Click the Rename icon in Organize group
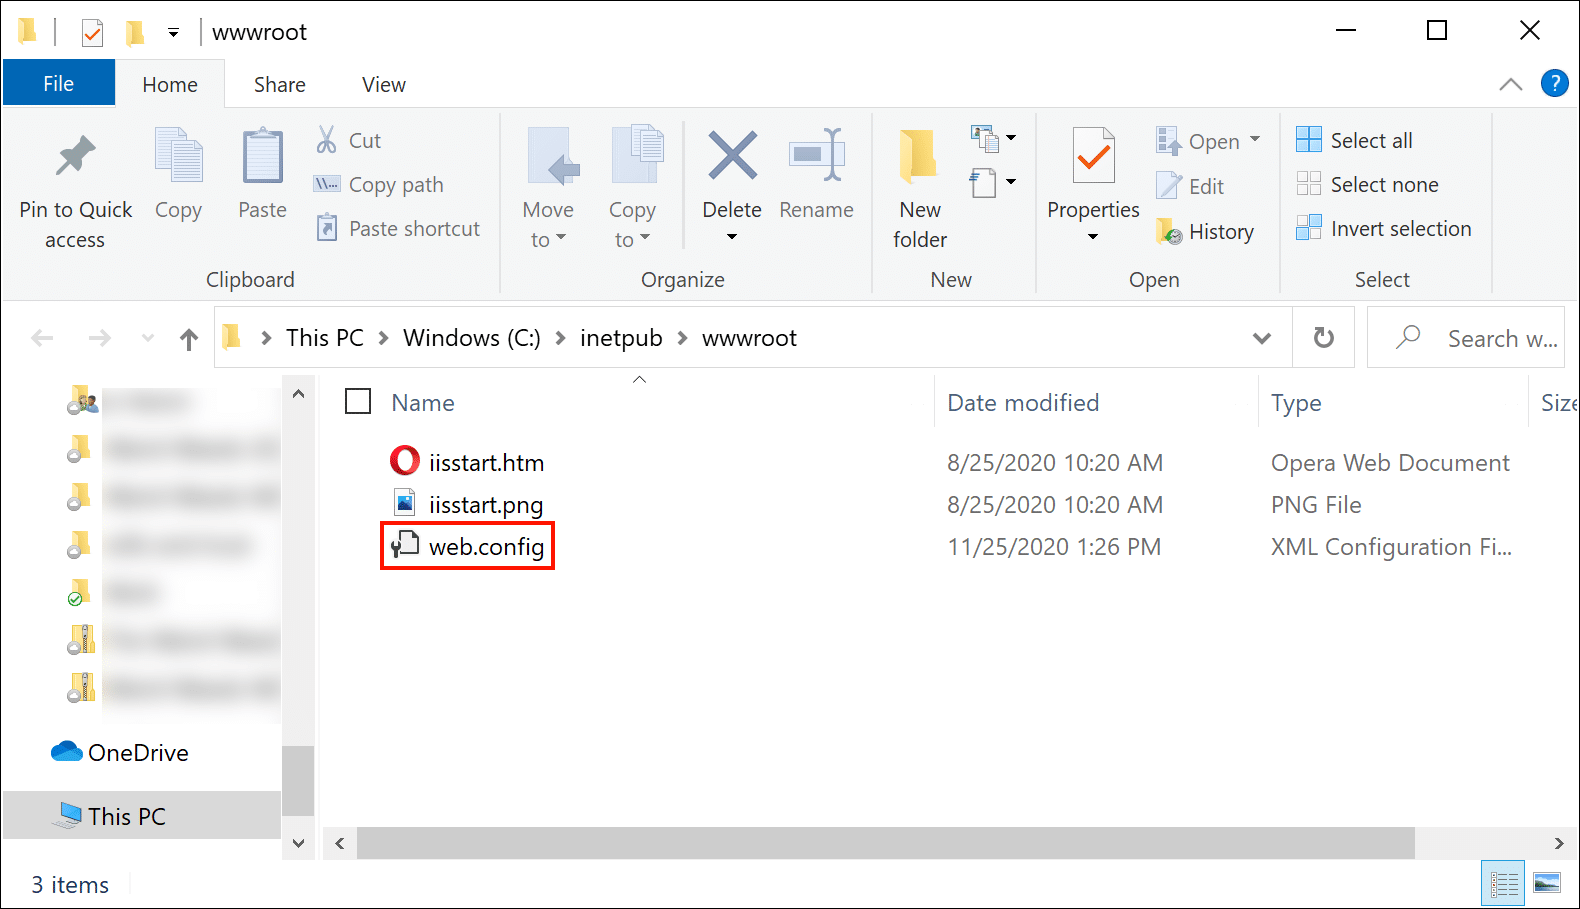Screen dimensions: 1580x909 [816, 157]
